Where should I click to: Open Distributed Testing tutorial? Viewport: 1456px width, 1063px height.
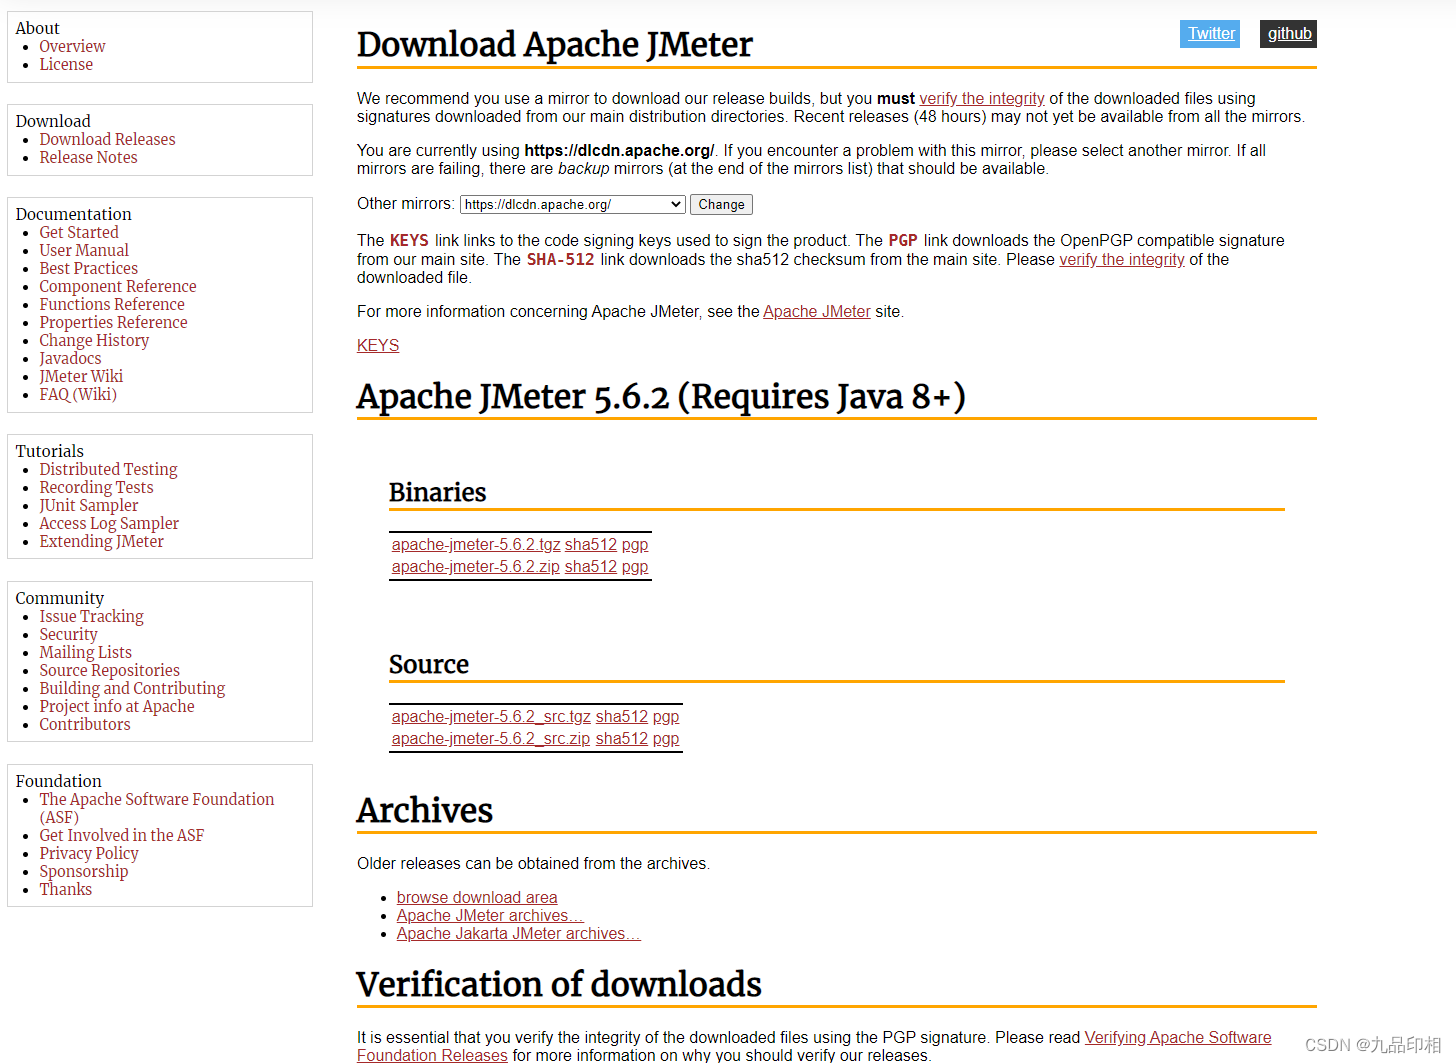tap(108, 470)
